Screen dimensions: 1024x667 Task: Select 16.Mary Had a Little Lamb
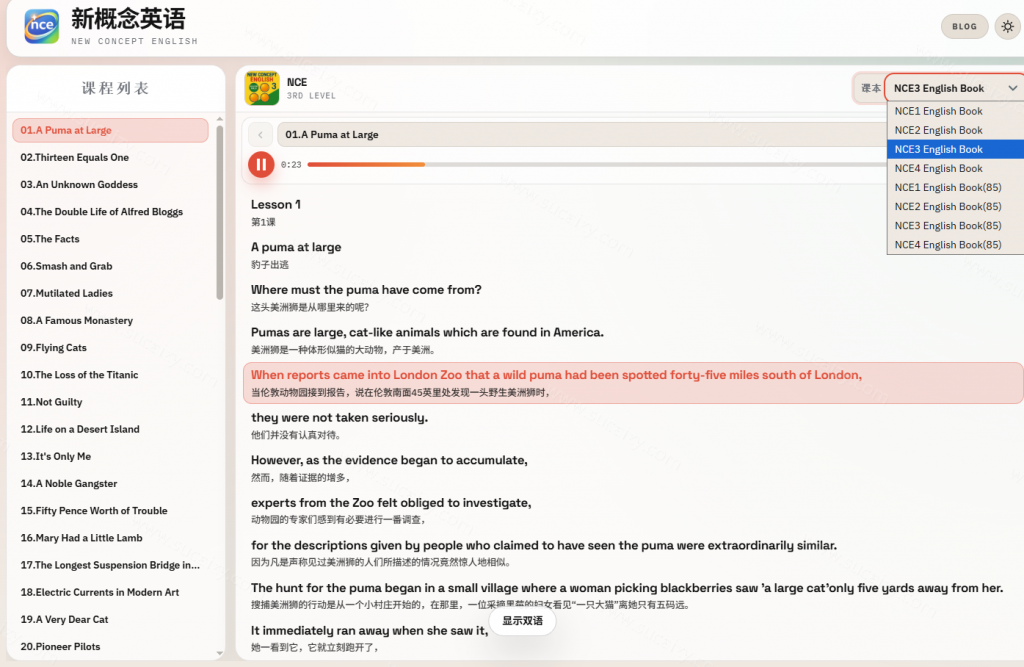(x=110, y=538)
